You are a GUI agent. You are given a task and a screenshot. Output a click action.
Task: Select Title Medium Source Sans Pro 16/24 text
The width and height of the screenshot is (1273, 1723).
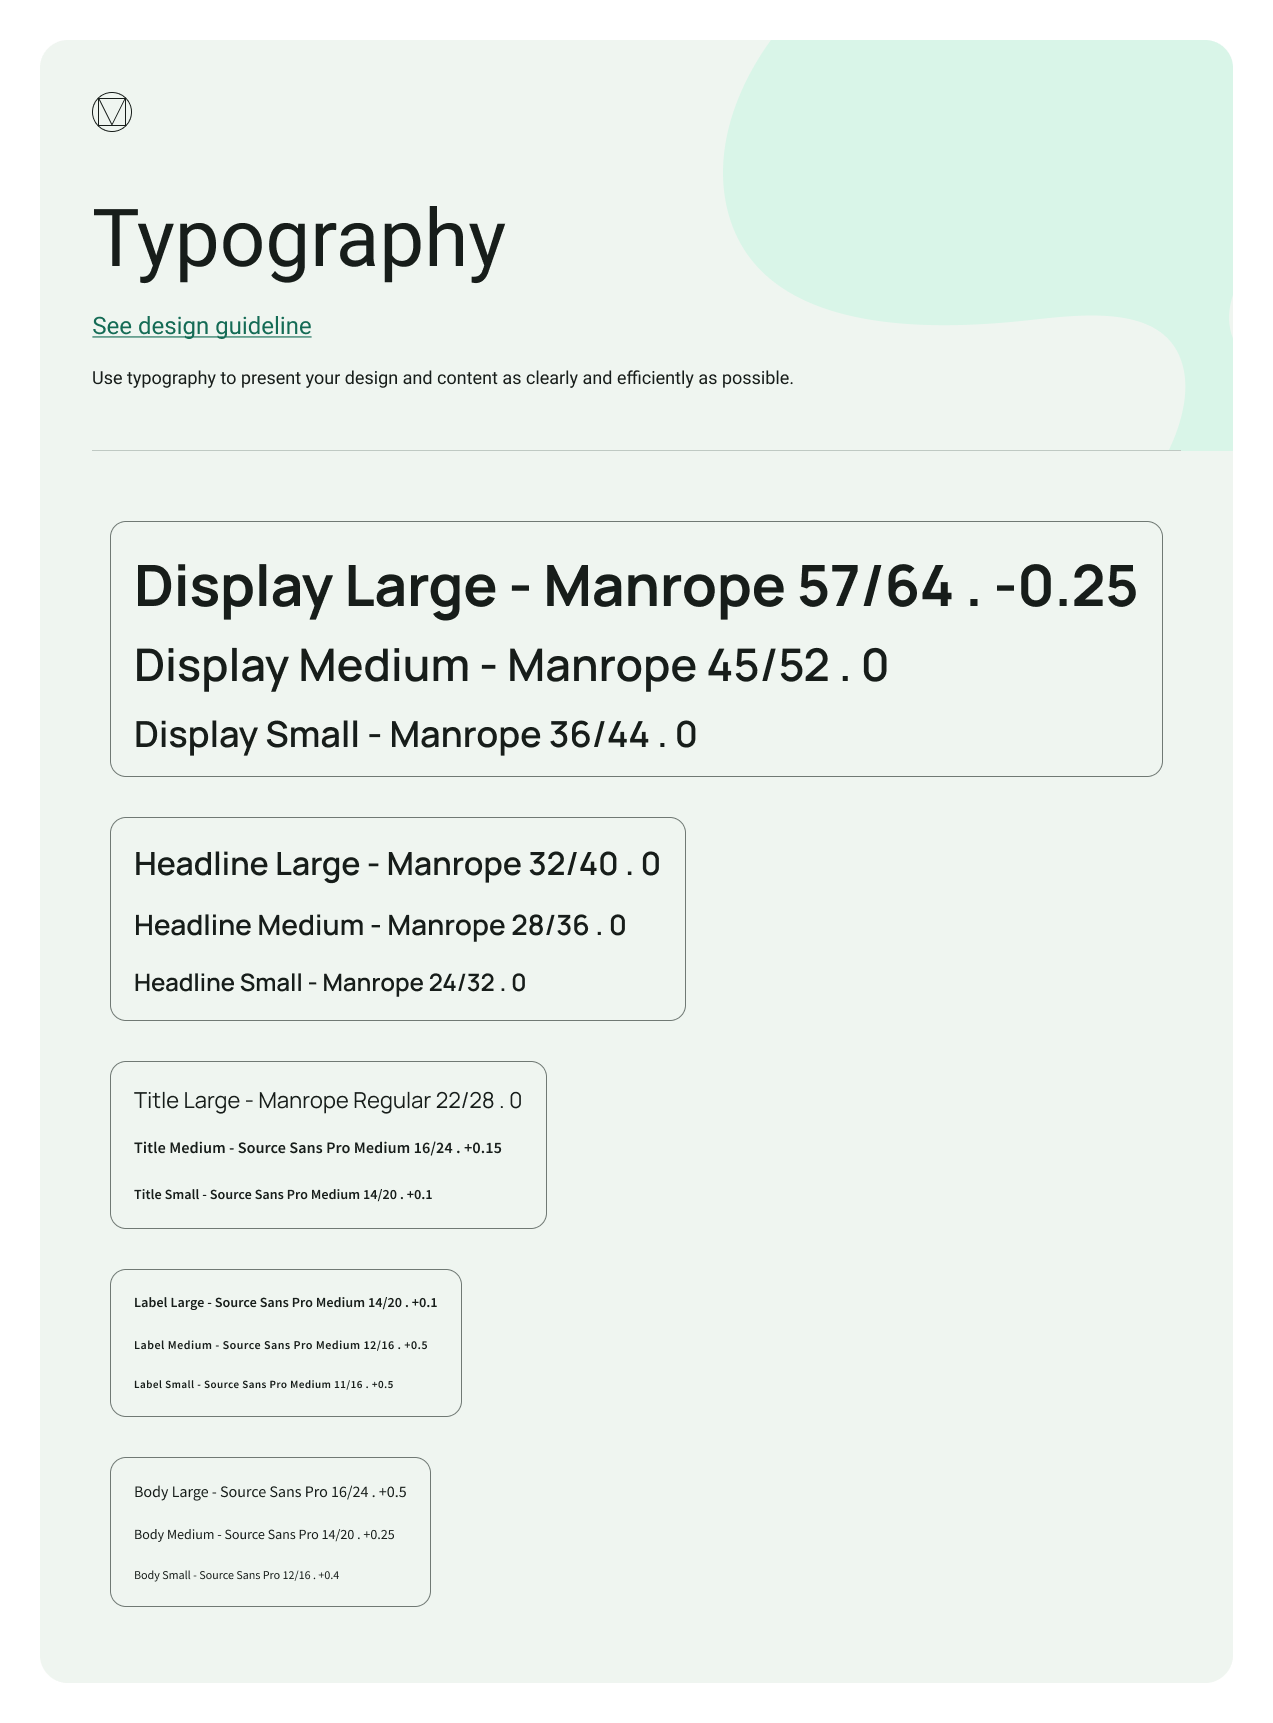tap(318, 1148)
